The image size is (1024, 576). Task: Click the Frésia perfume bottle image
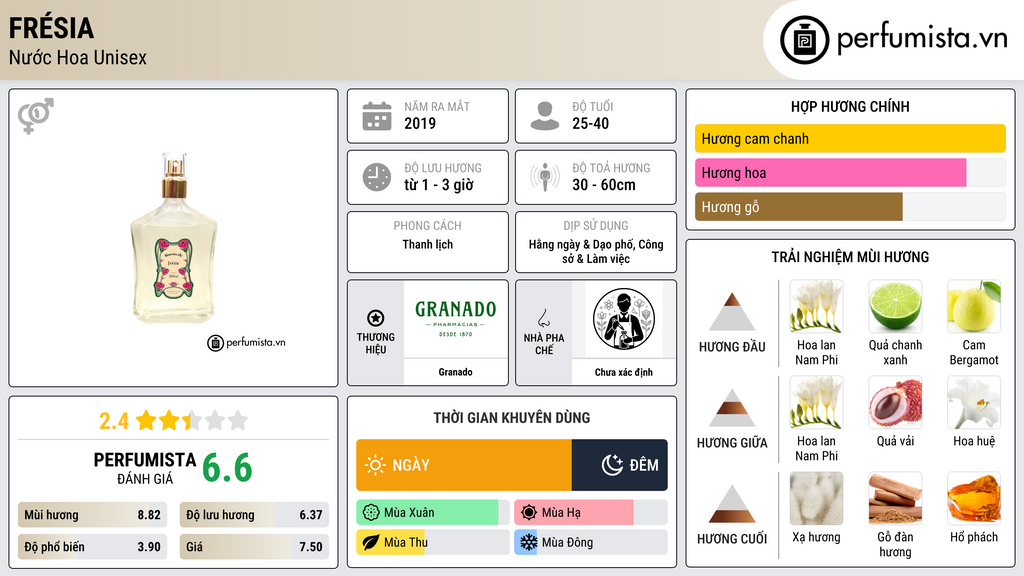tap(174, 238)
